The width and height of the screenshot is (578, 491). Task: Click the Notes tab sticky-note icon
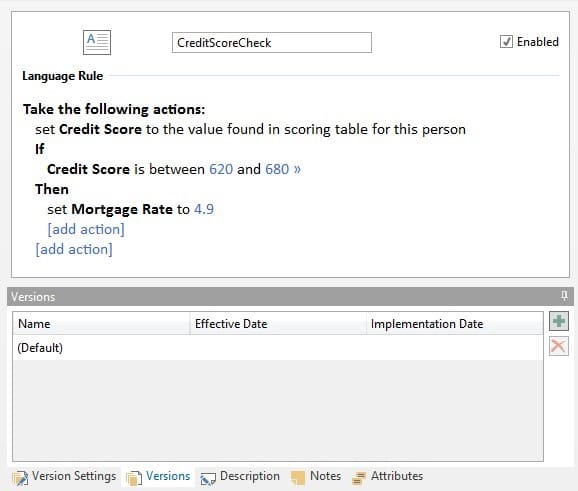pos(298,477)
